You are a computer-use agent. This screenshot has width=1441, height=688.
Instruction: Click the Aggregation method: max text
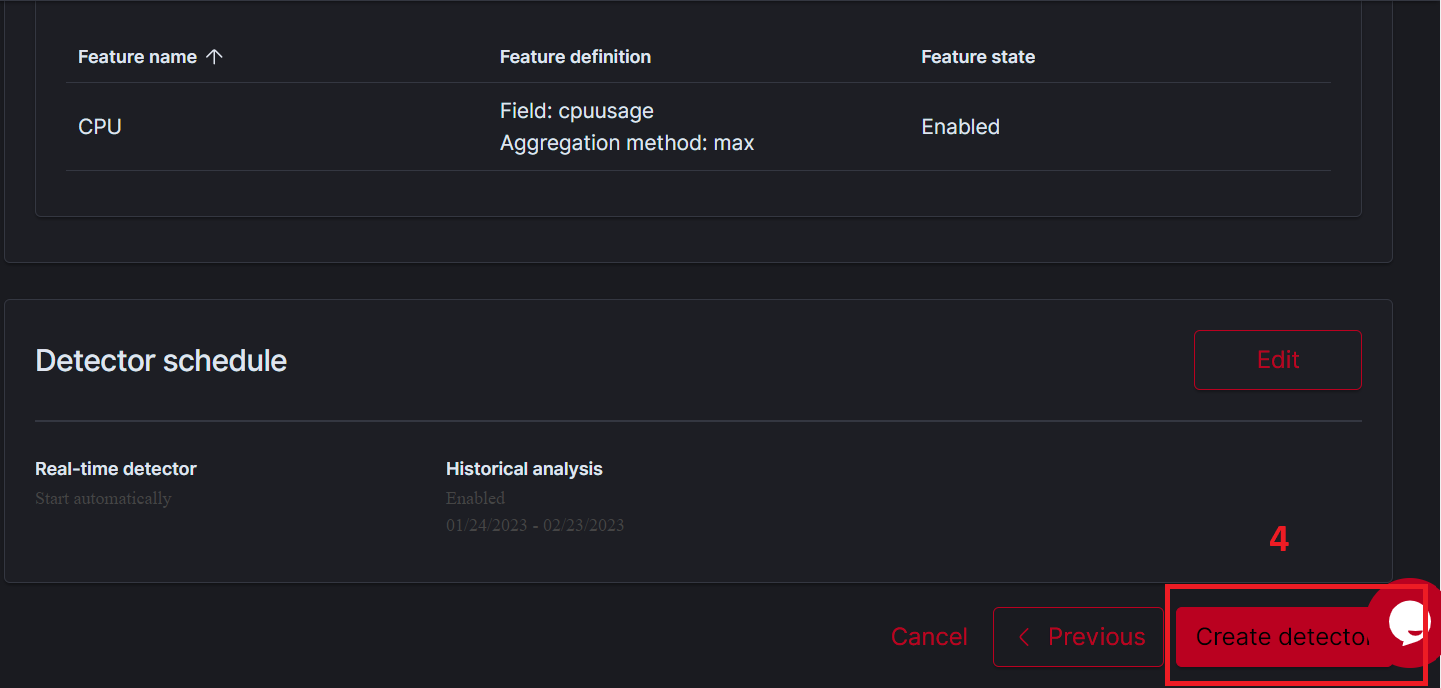click(x=627, y=143)
